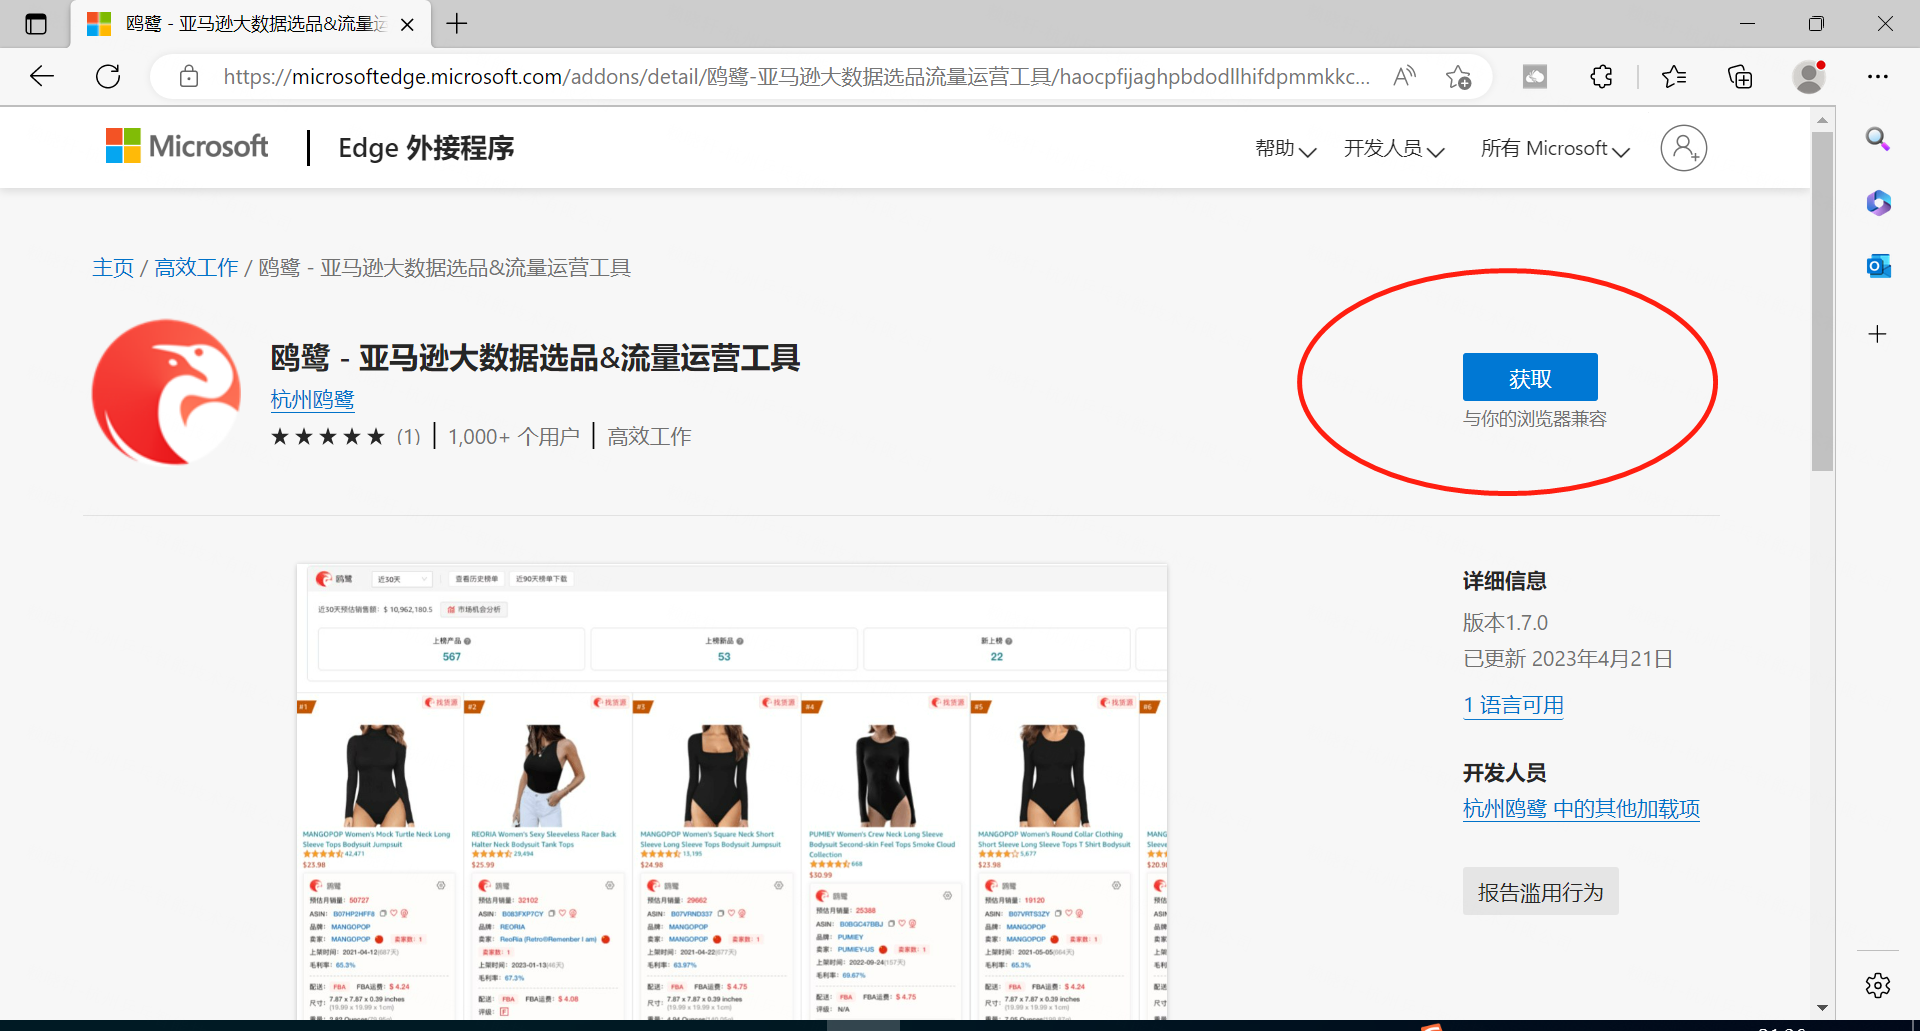Open the extension screenshot preview
Viewport: 1920px width, 1031px height.
(732, 792)
